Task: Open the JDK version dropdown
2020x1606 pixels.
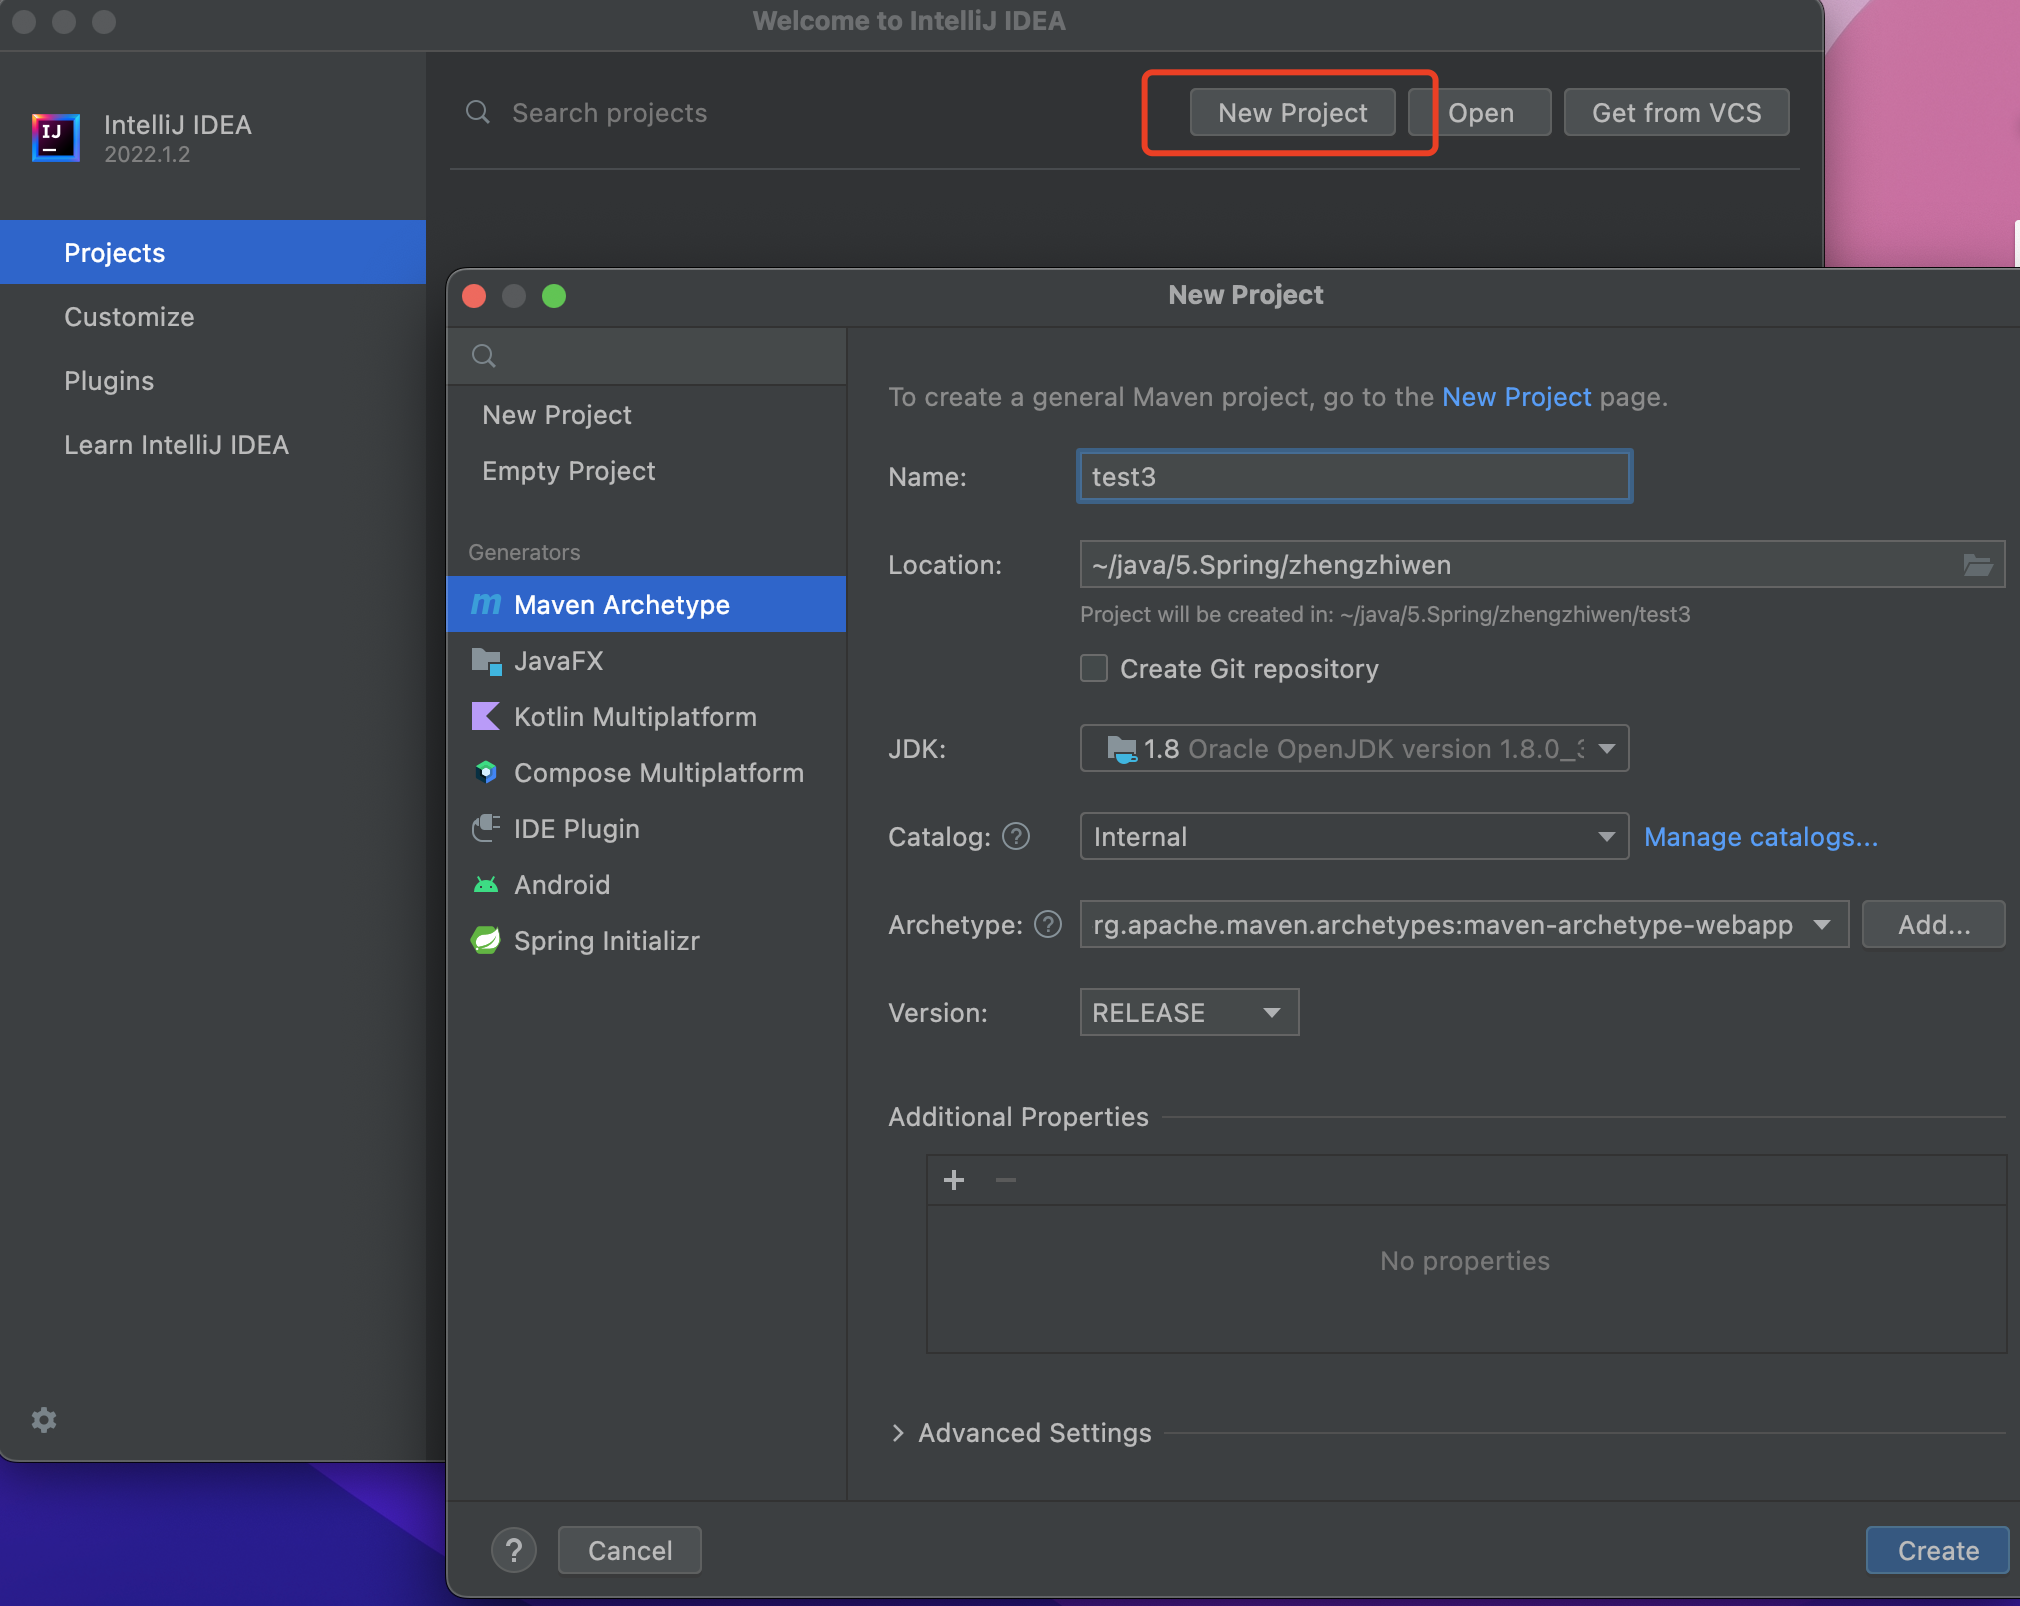Action: (1355, 748)
